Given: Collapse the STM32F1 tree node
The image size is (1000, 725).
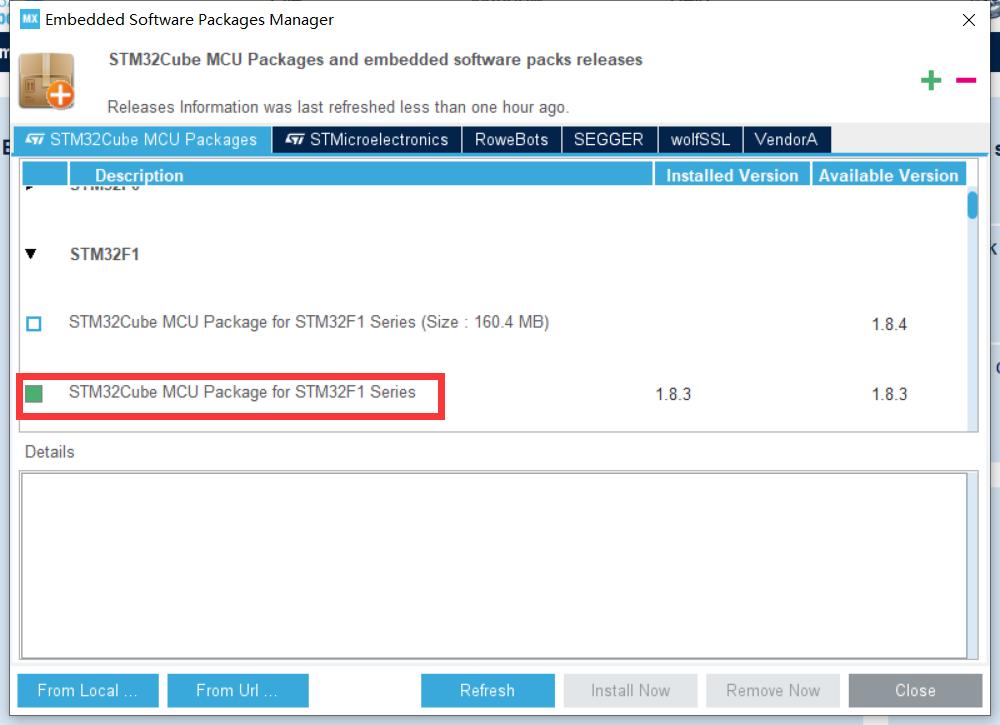Looking at the screenshot, I should pos(31,254).
